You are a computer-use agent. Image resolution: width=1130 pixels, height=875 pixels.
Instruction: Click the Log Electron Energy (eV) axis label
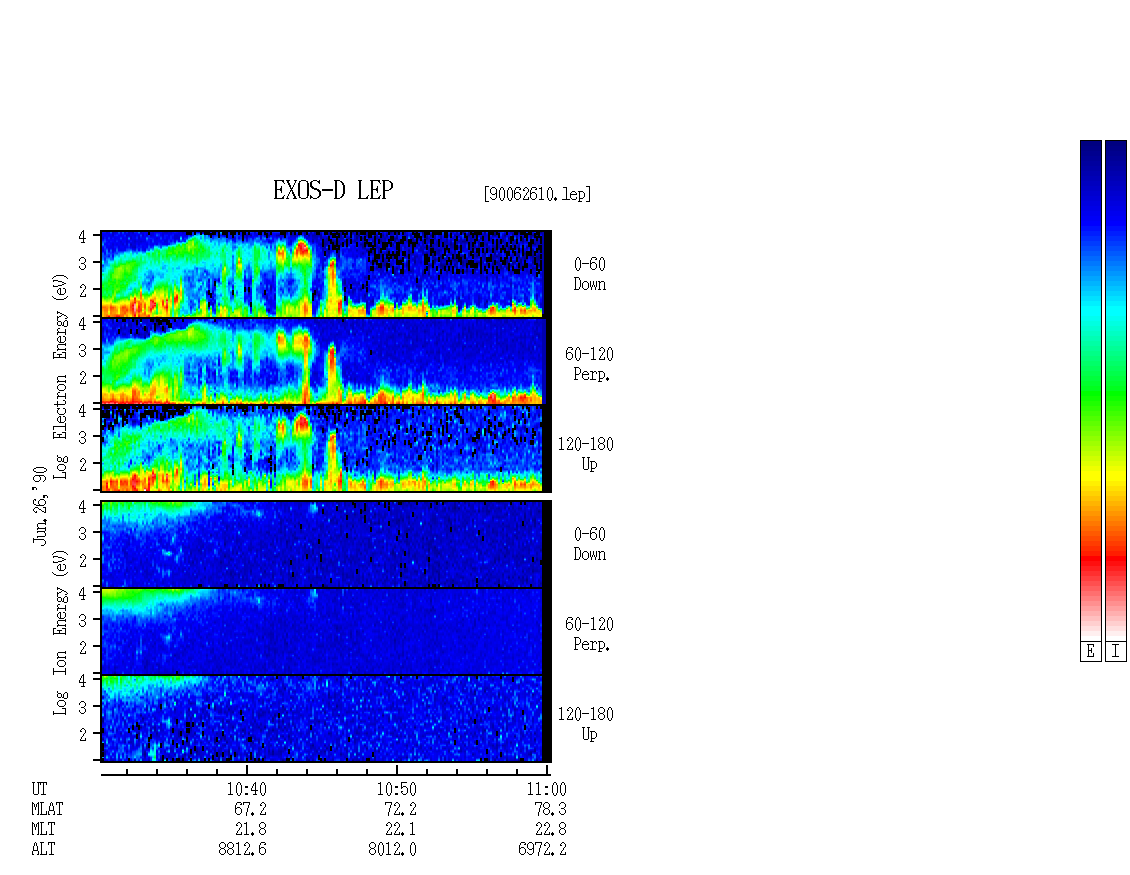tap(61, 376)
